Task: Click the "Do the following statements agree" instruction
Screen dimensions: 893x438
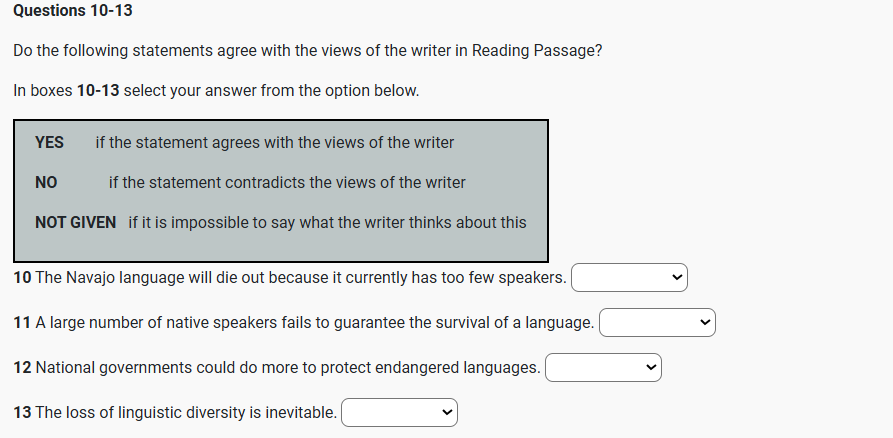Action: [307, 50]
